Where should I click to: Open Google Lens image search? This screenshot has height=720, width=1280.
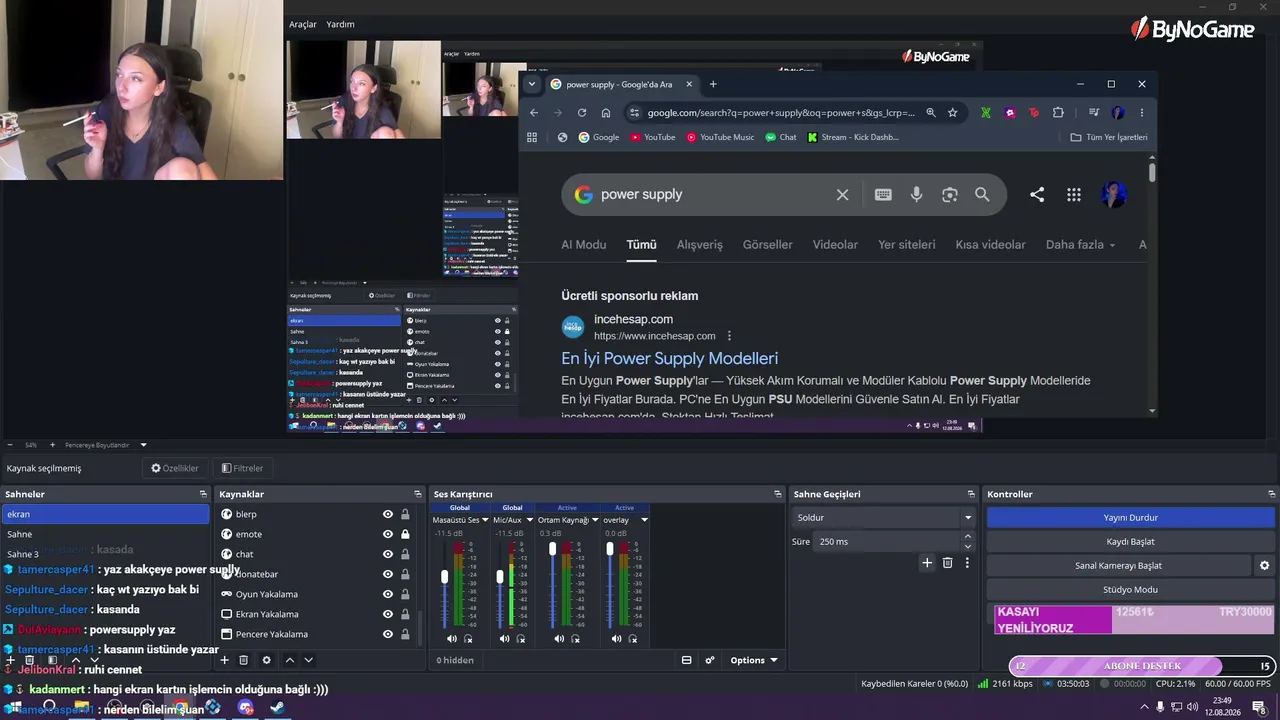pos(950,195)
